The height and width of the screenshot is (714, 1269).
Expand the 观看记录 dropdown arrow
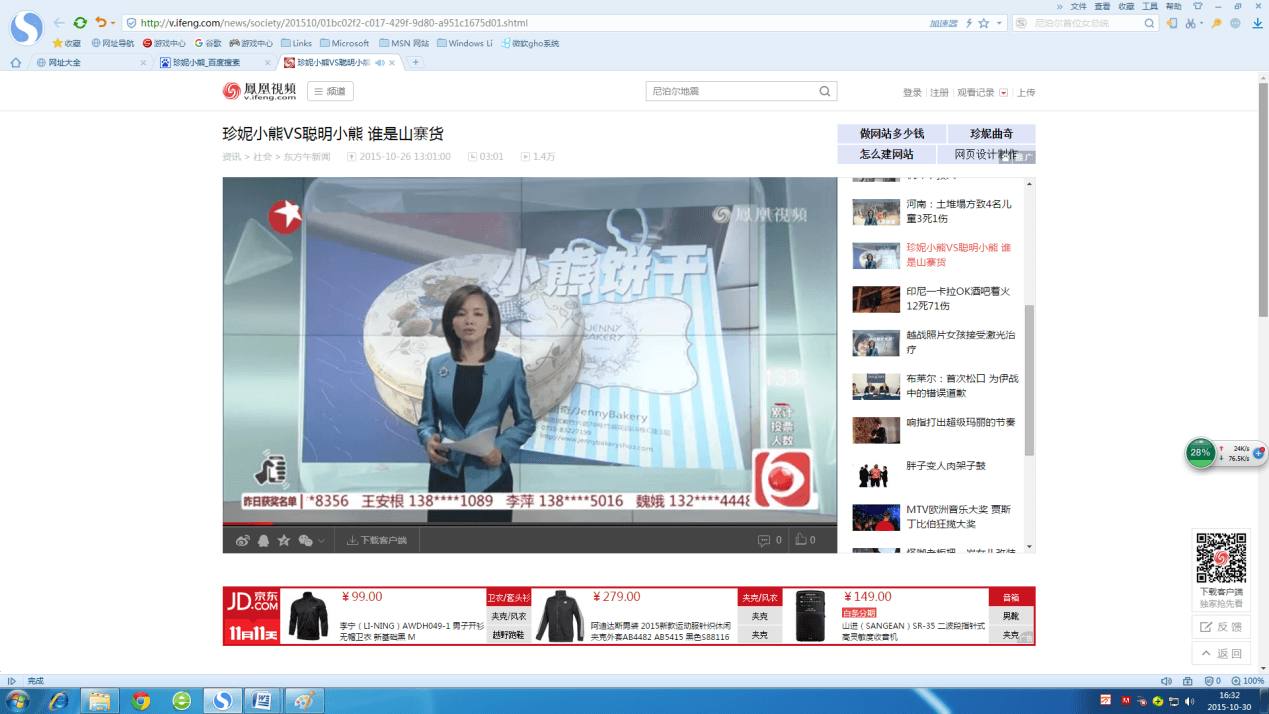pos(1003,93)
